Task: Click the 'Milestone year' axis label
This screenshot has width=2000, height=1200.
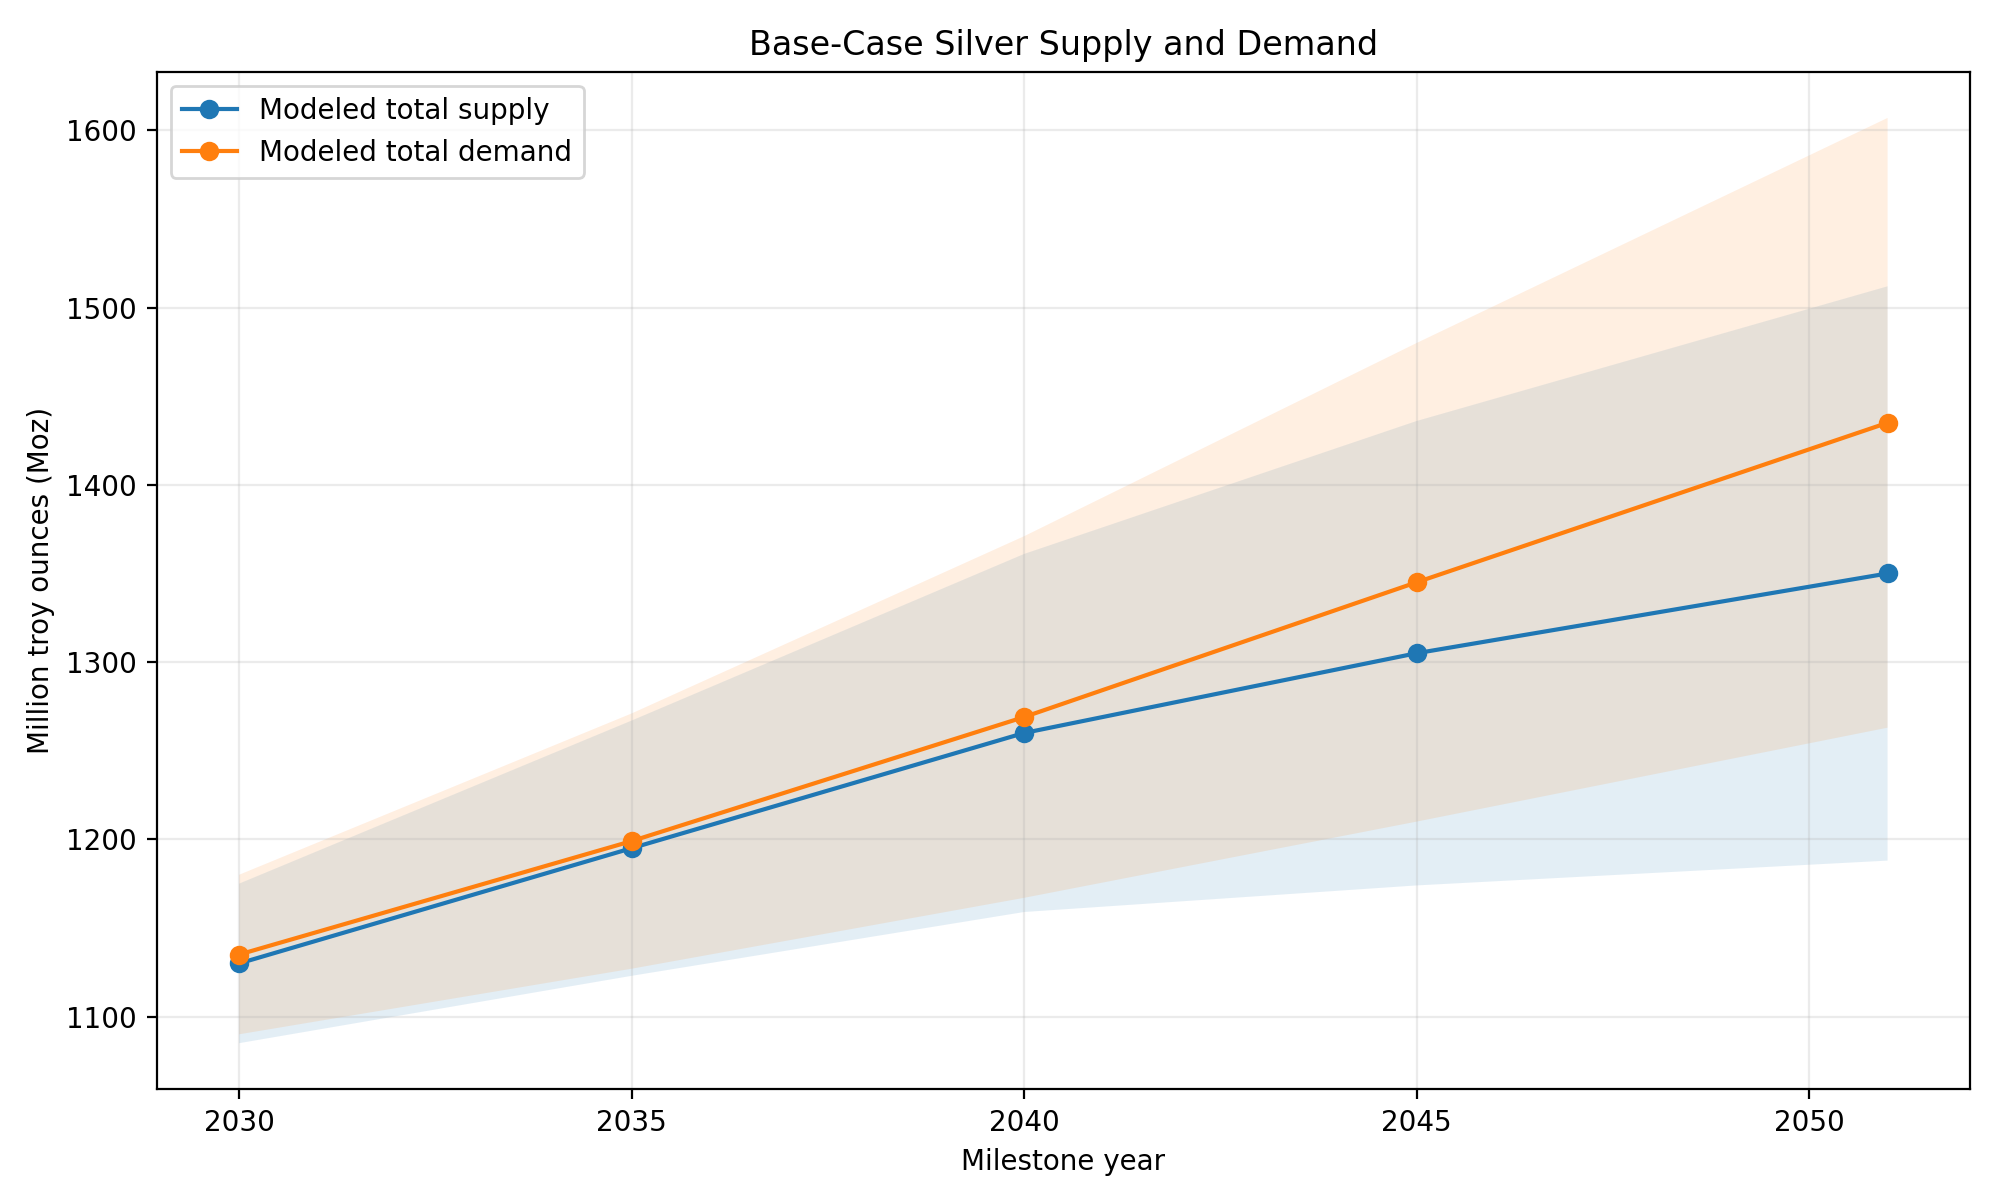Action: [1063, 1161]
